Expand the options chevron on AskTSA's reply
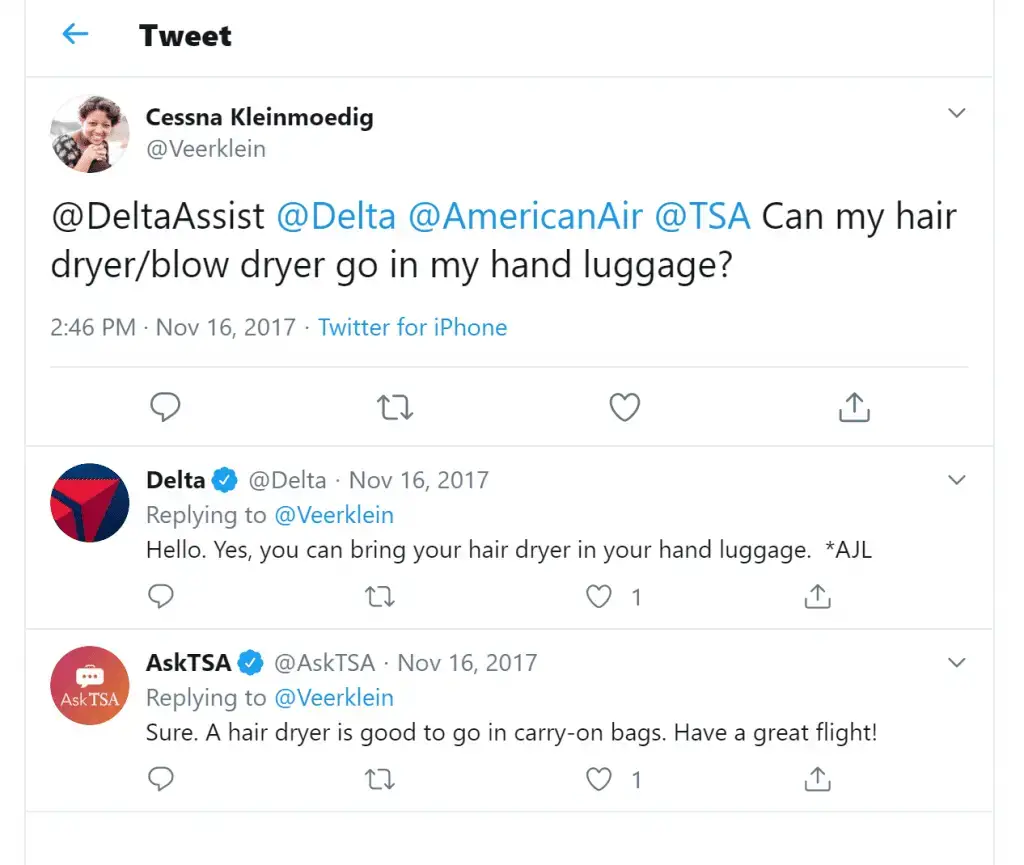Image resolution: width=1024 pixels, height=865 pixels. click(957, 662)
